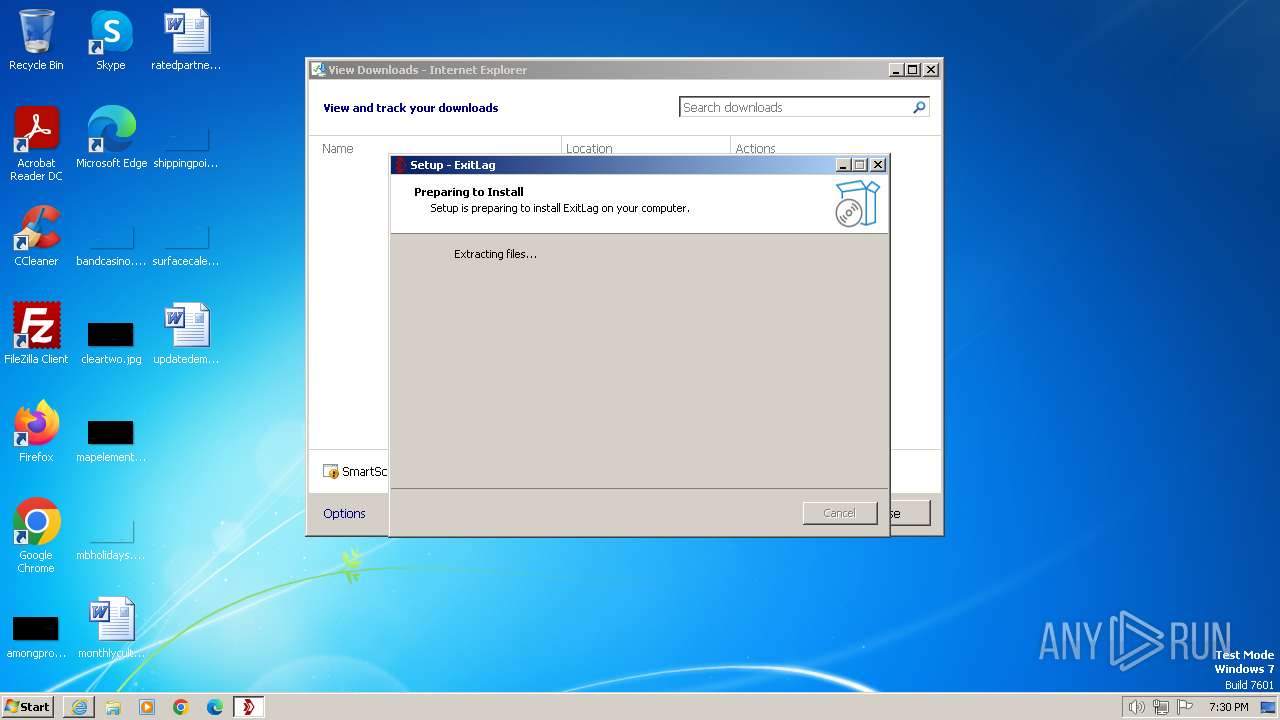This screenshot has height=720, width=1280.
Task: Sort downloads by Name column
Action: (338, 148)
